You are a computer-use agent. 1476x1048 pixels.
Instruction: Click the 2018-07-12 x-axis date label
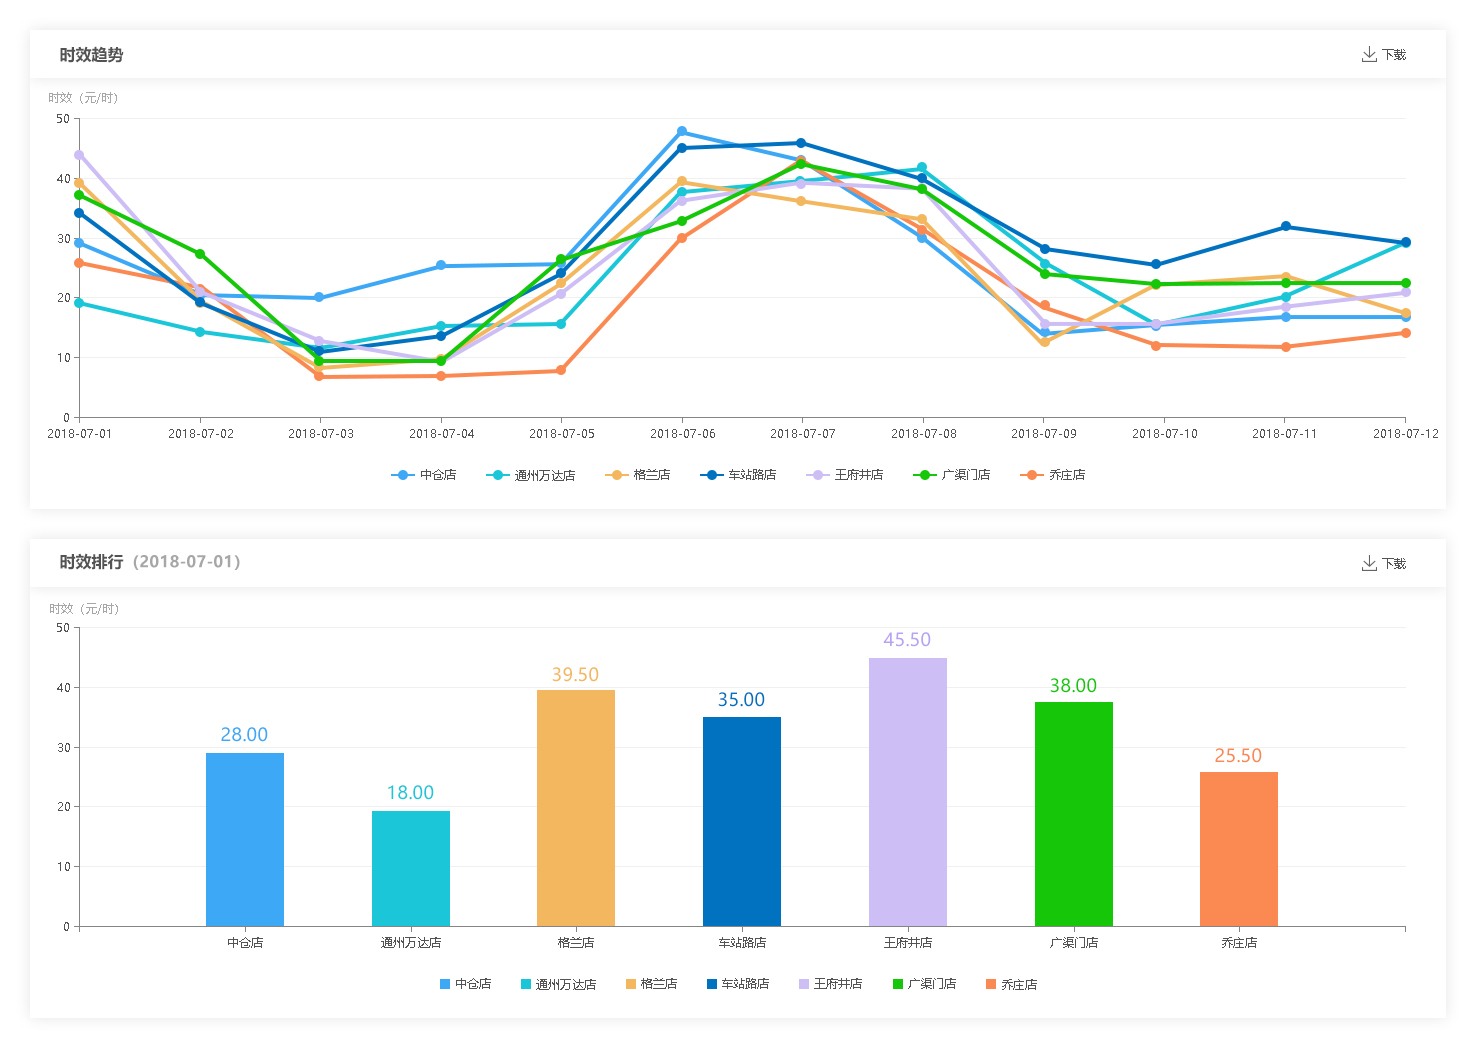pos(1406,434)
